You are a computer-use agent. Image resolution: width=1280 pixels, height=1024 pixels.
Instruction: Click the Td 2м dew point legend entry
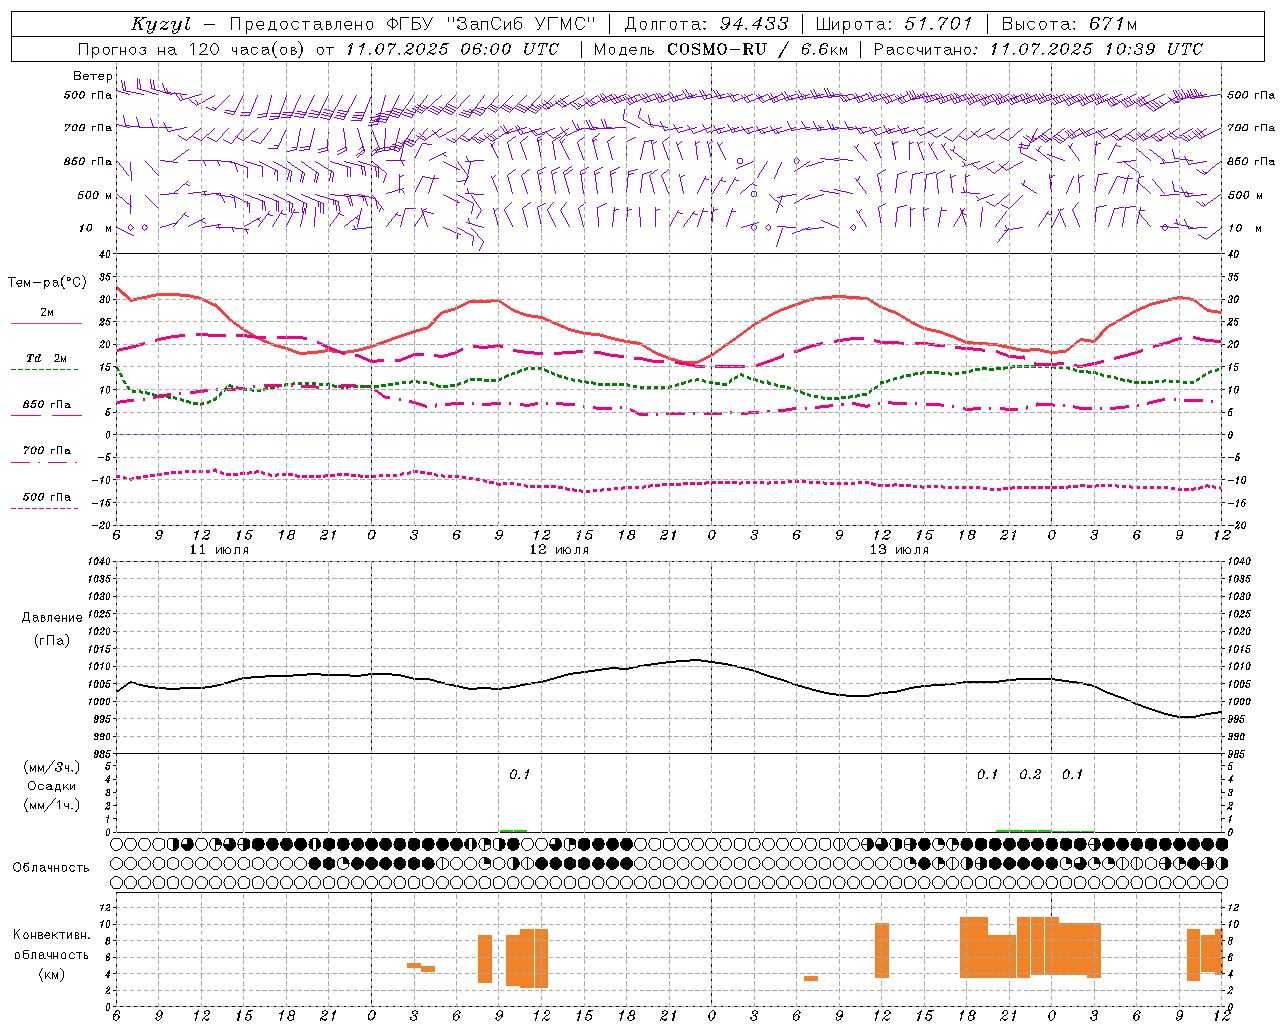[x=47, y=358]
